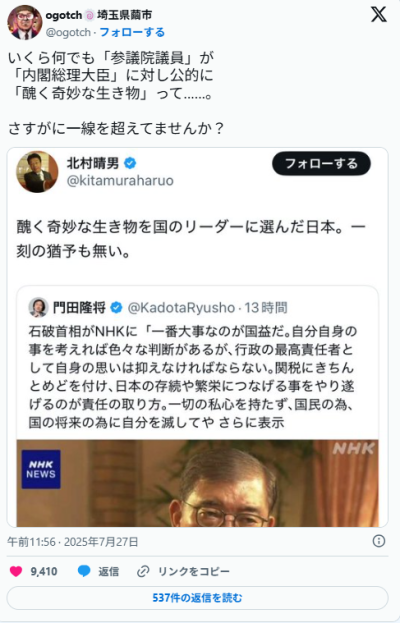Click the timestamp 午前11:56 · 2025年7月27日

[x=73, y=542]
